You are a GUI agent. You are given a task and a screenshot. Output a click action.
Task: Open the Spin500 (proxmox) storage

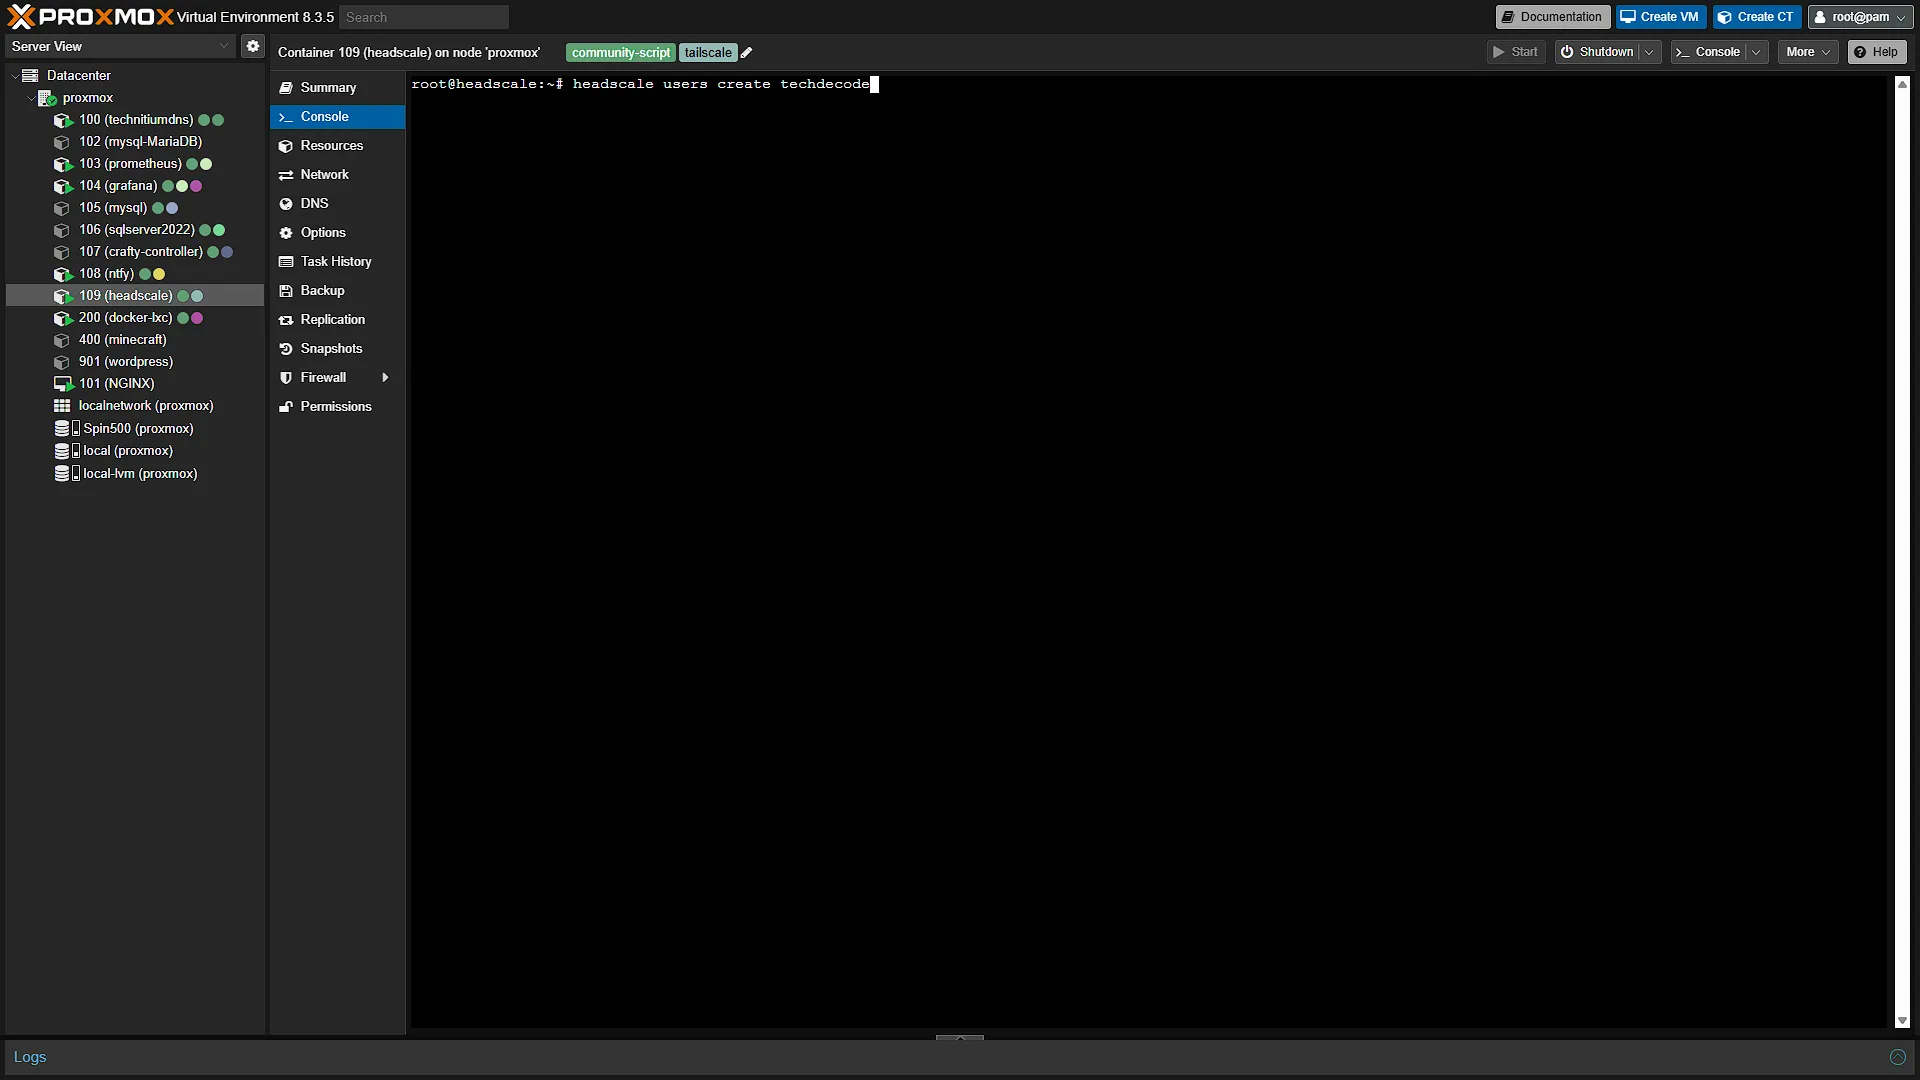138,429
